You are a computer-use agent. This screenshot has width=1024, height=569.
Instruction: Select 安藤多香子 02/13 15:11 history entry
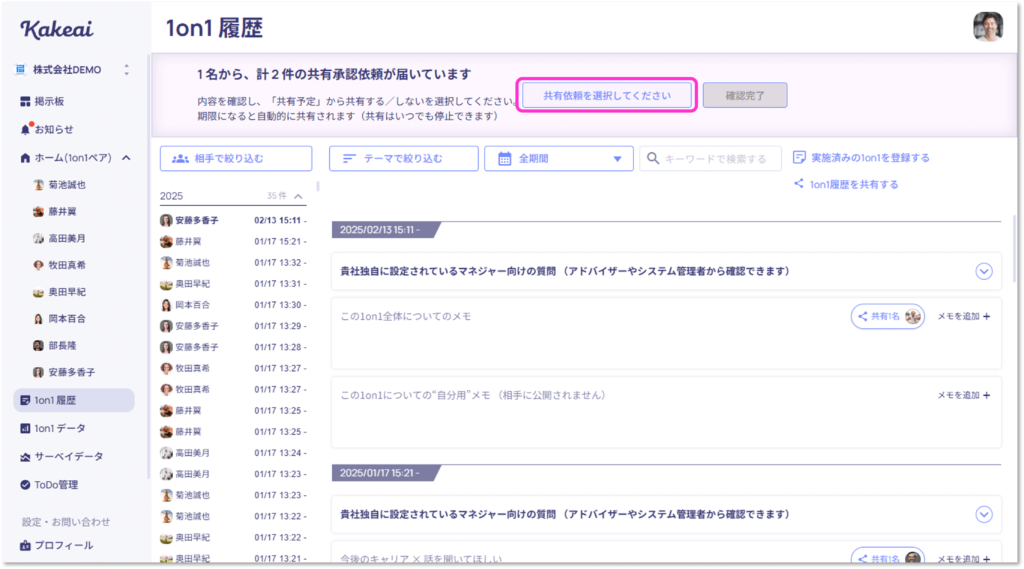(x=233, y=221)
